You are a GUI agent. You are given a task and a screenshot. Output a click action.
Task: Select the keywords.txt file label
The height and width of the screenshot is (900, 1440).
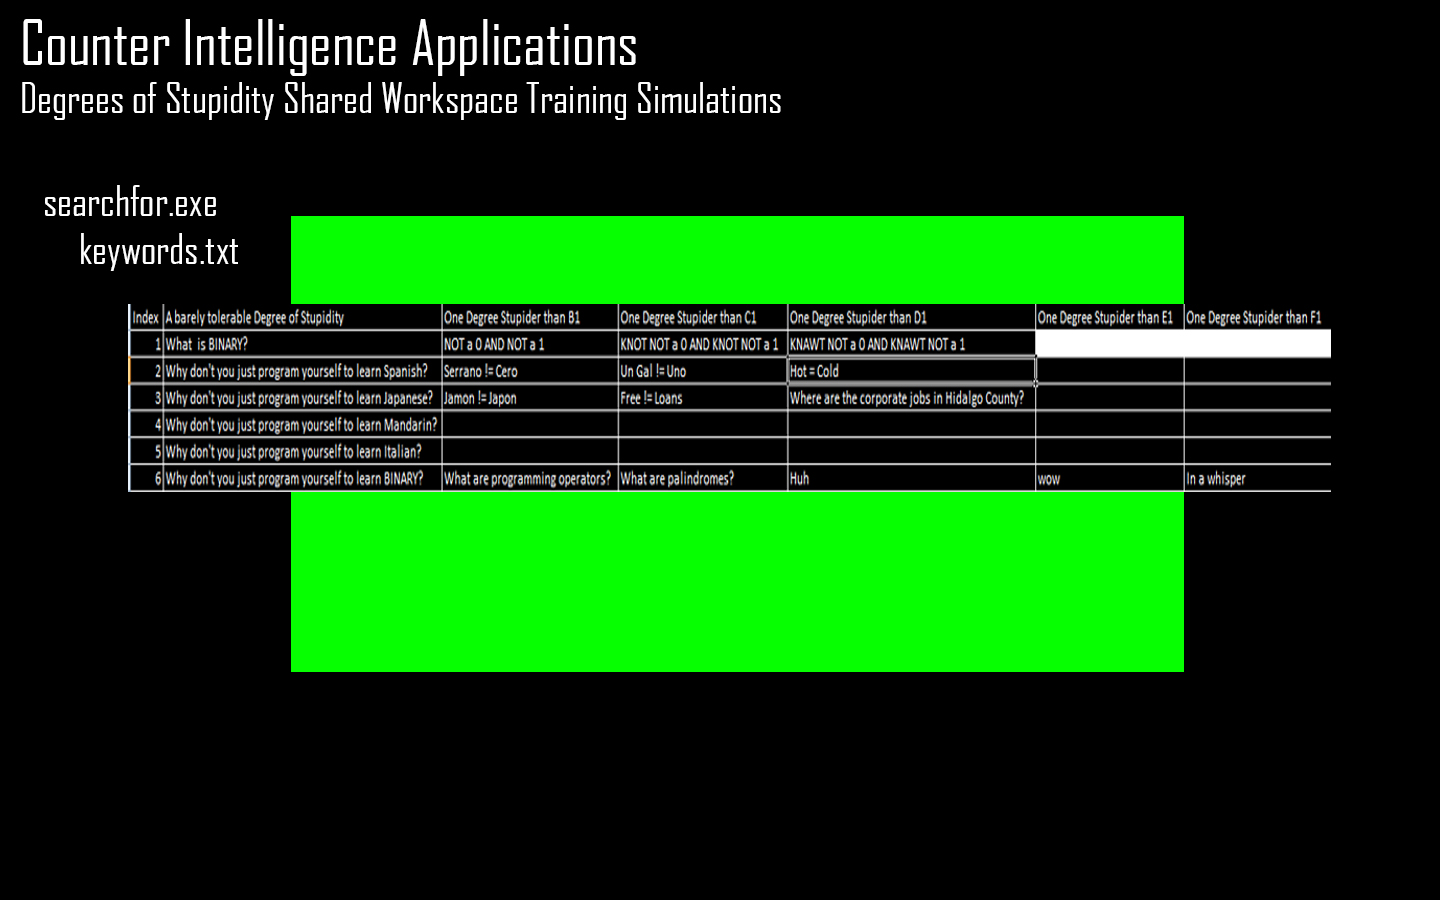coord(158,251)
